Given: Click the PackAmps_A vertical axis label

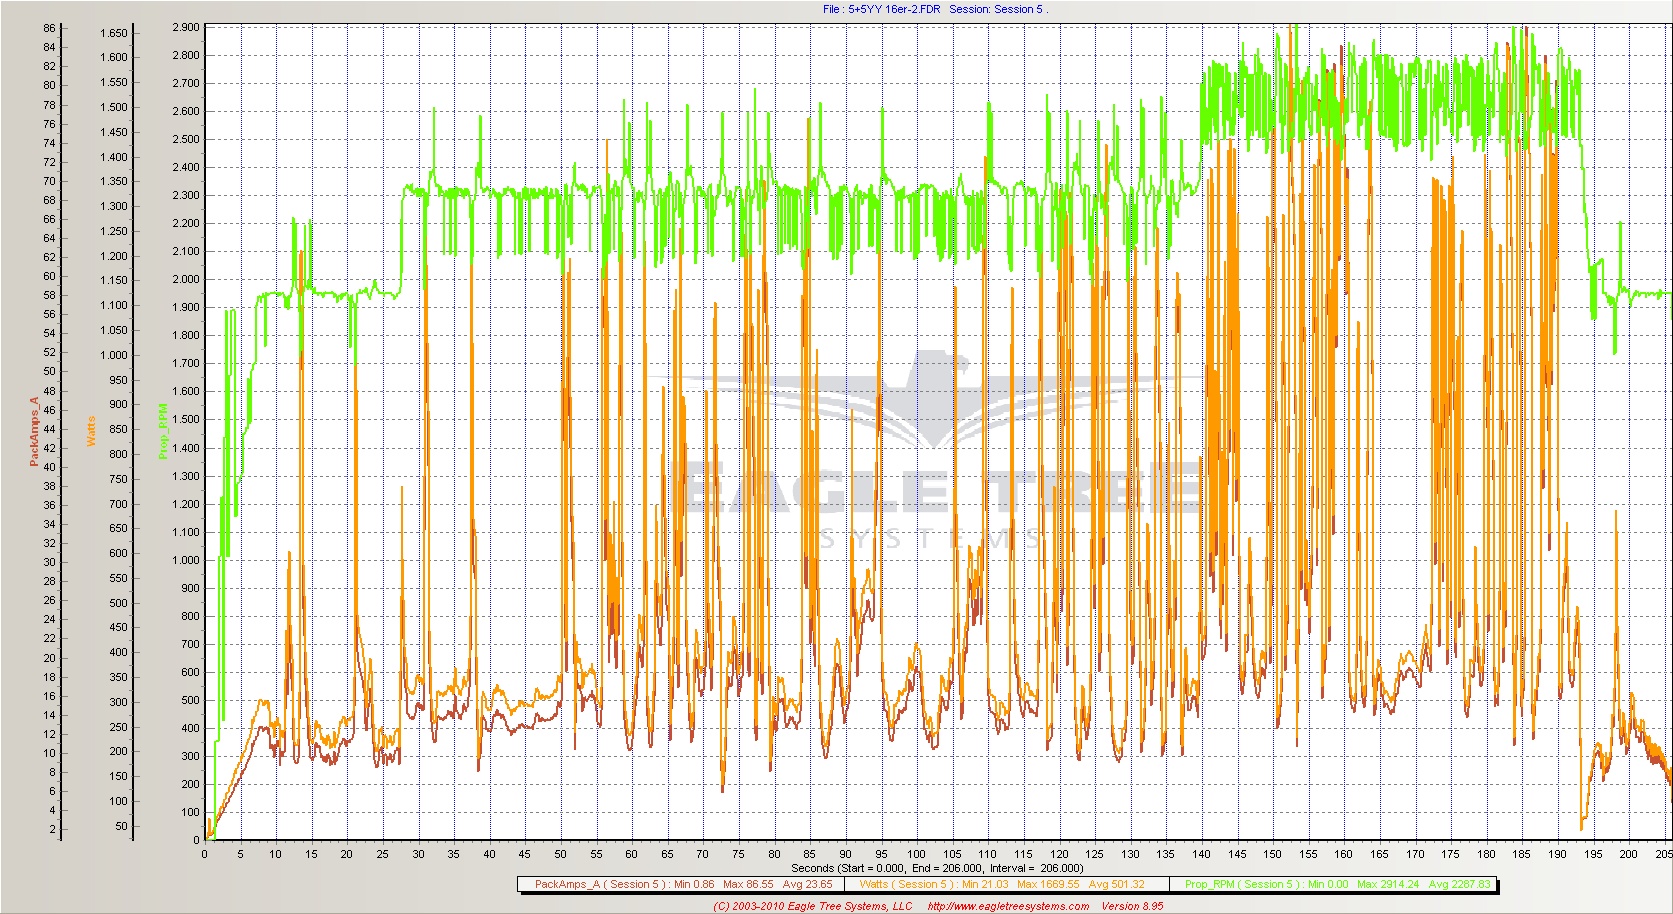Looking at the screenshot, I should coord(34,431).
